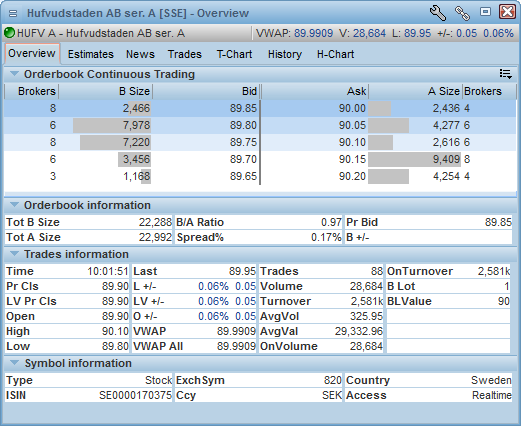Switch to the Trades tab
The image size is (521, 426).
click(185, 54)
